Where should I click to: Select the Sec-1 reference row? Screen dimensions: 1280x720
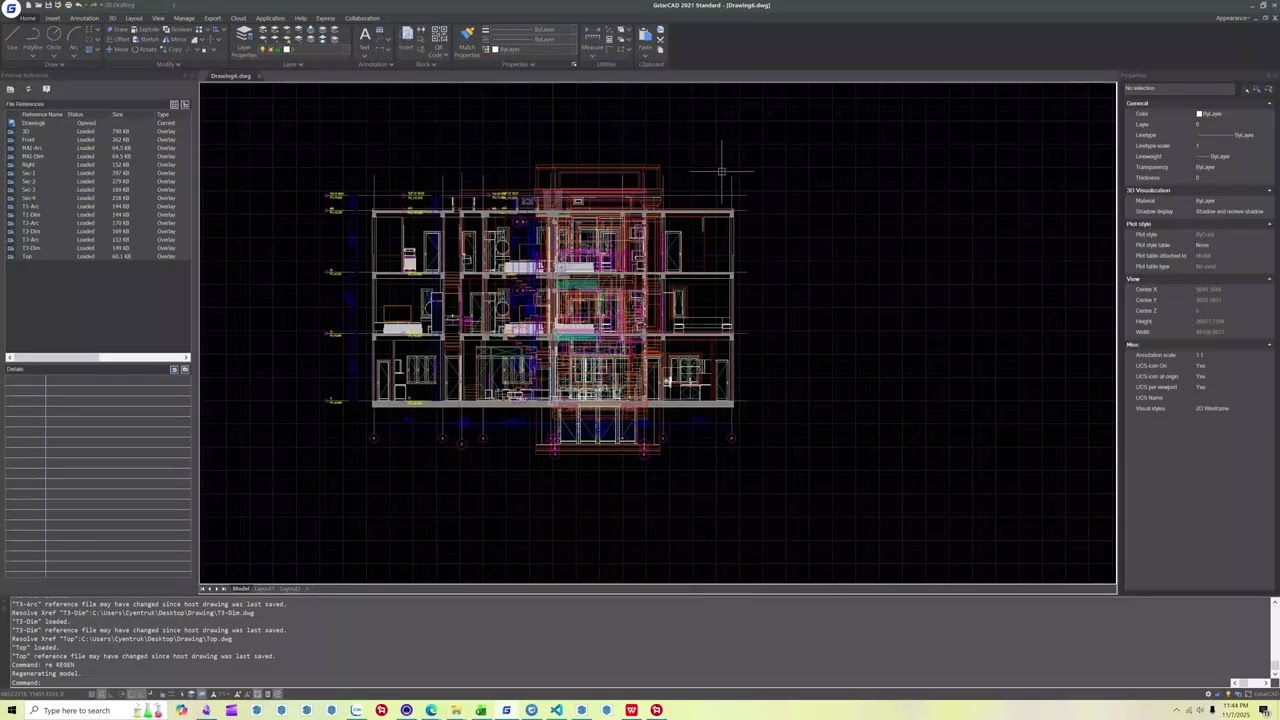97,173
